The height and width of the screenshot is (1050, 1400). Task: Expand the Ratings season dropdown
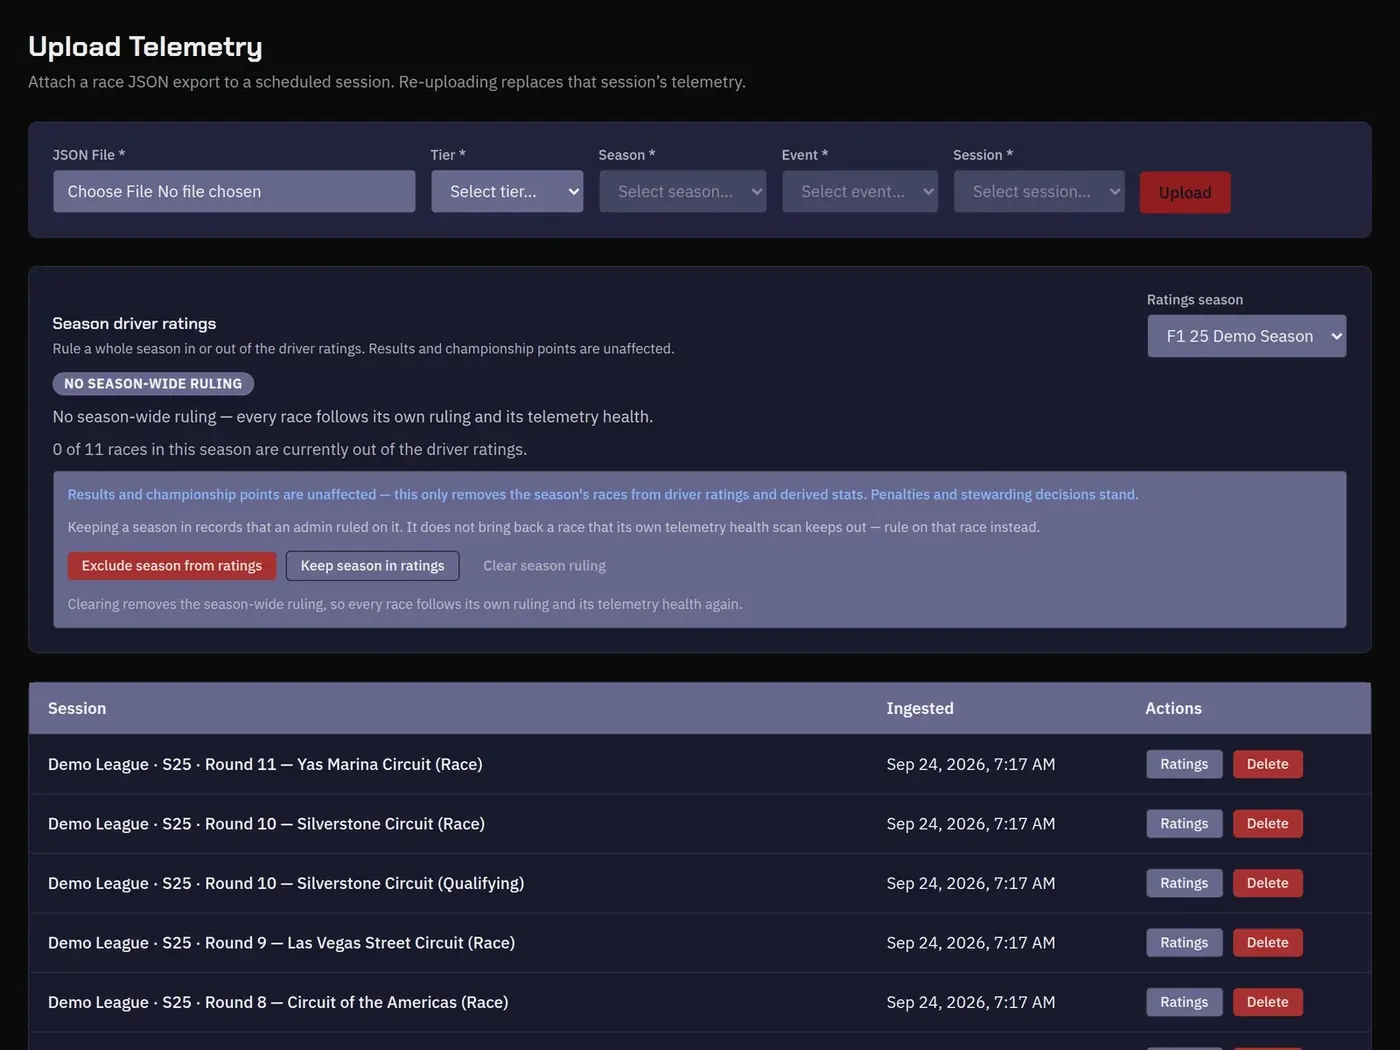tap(1247, 336)
